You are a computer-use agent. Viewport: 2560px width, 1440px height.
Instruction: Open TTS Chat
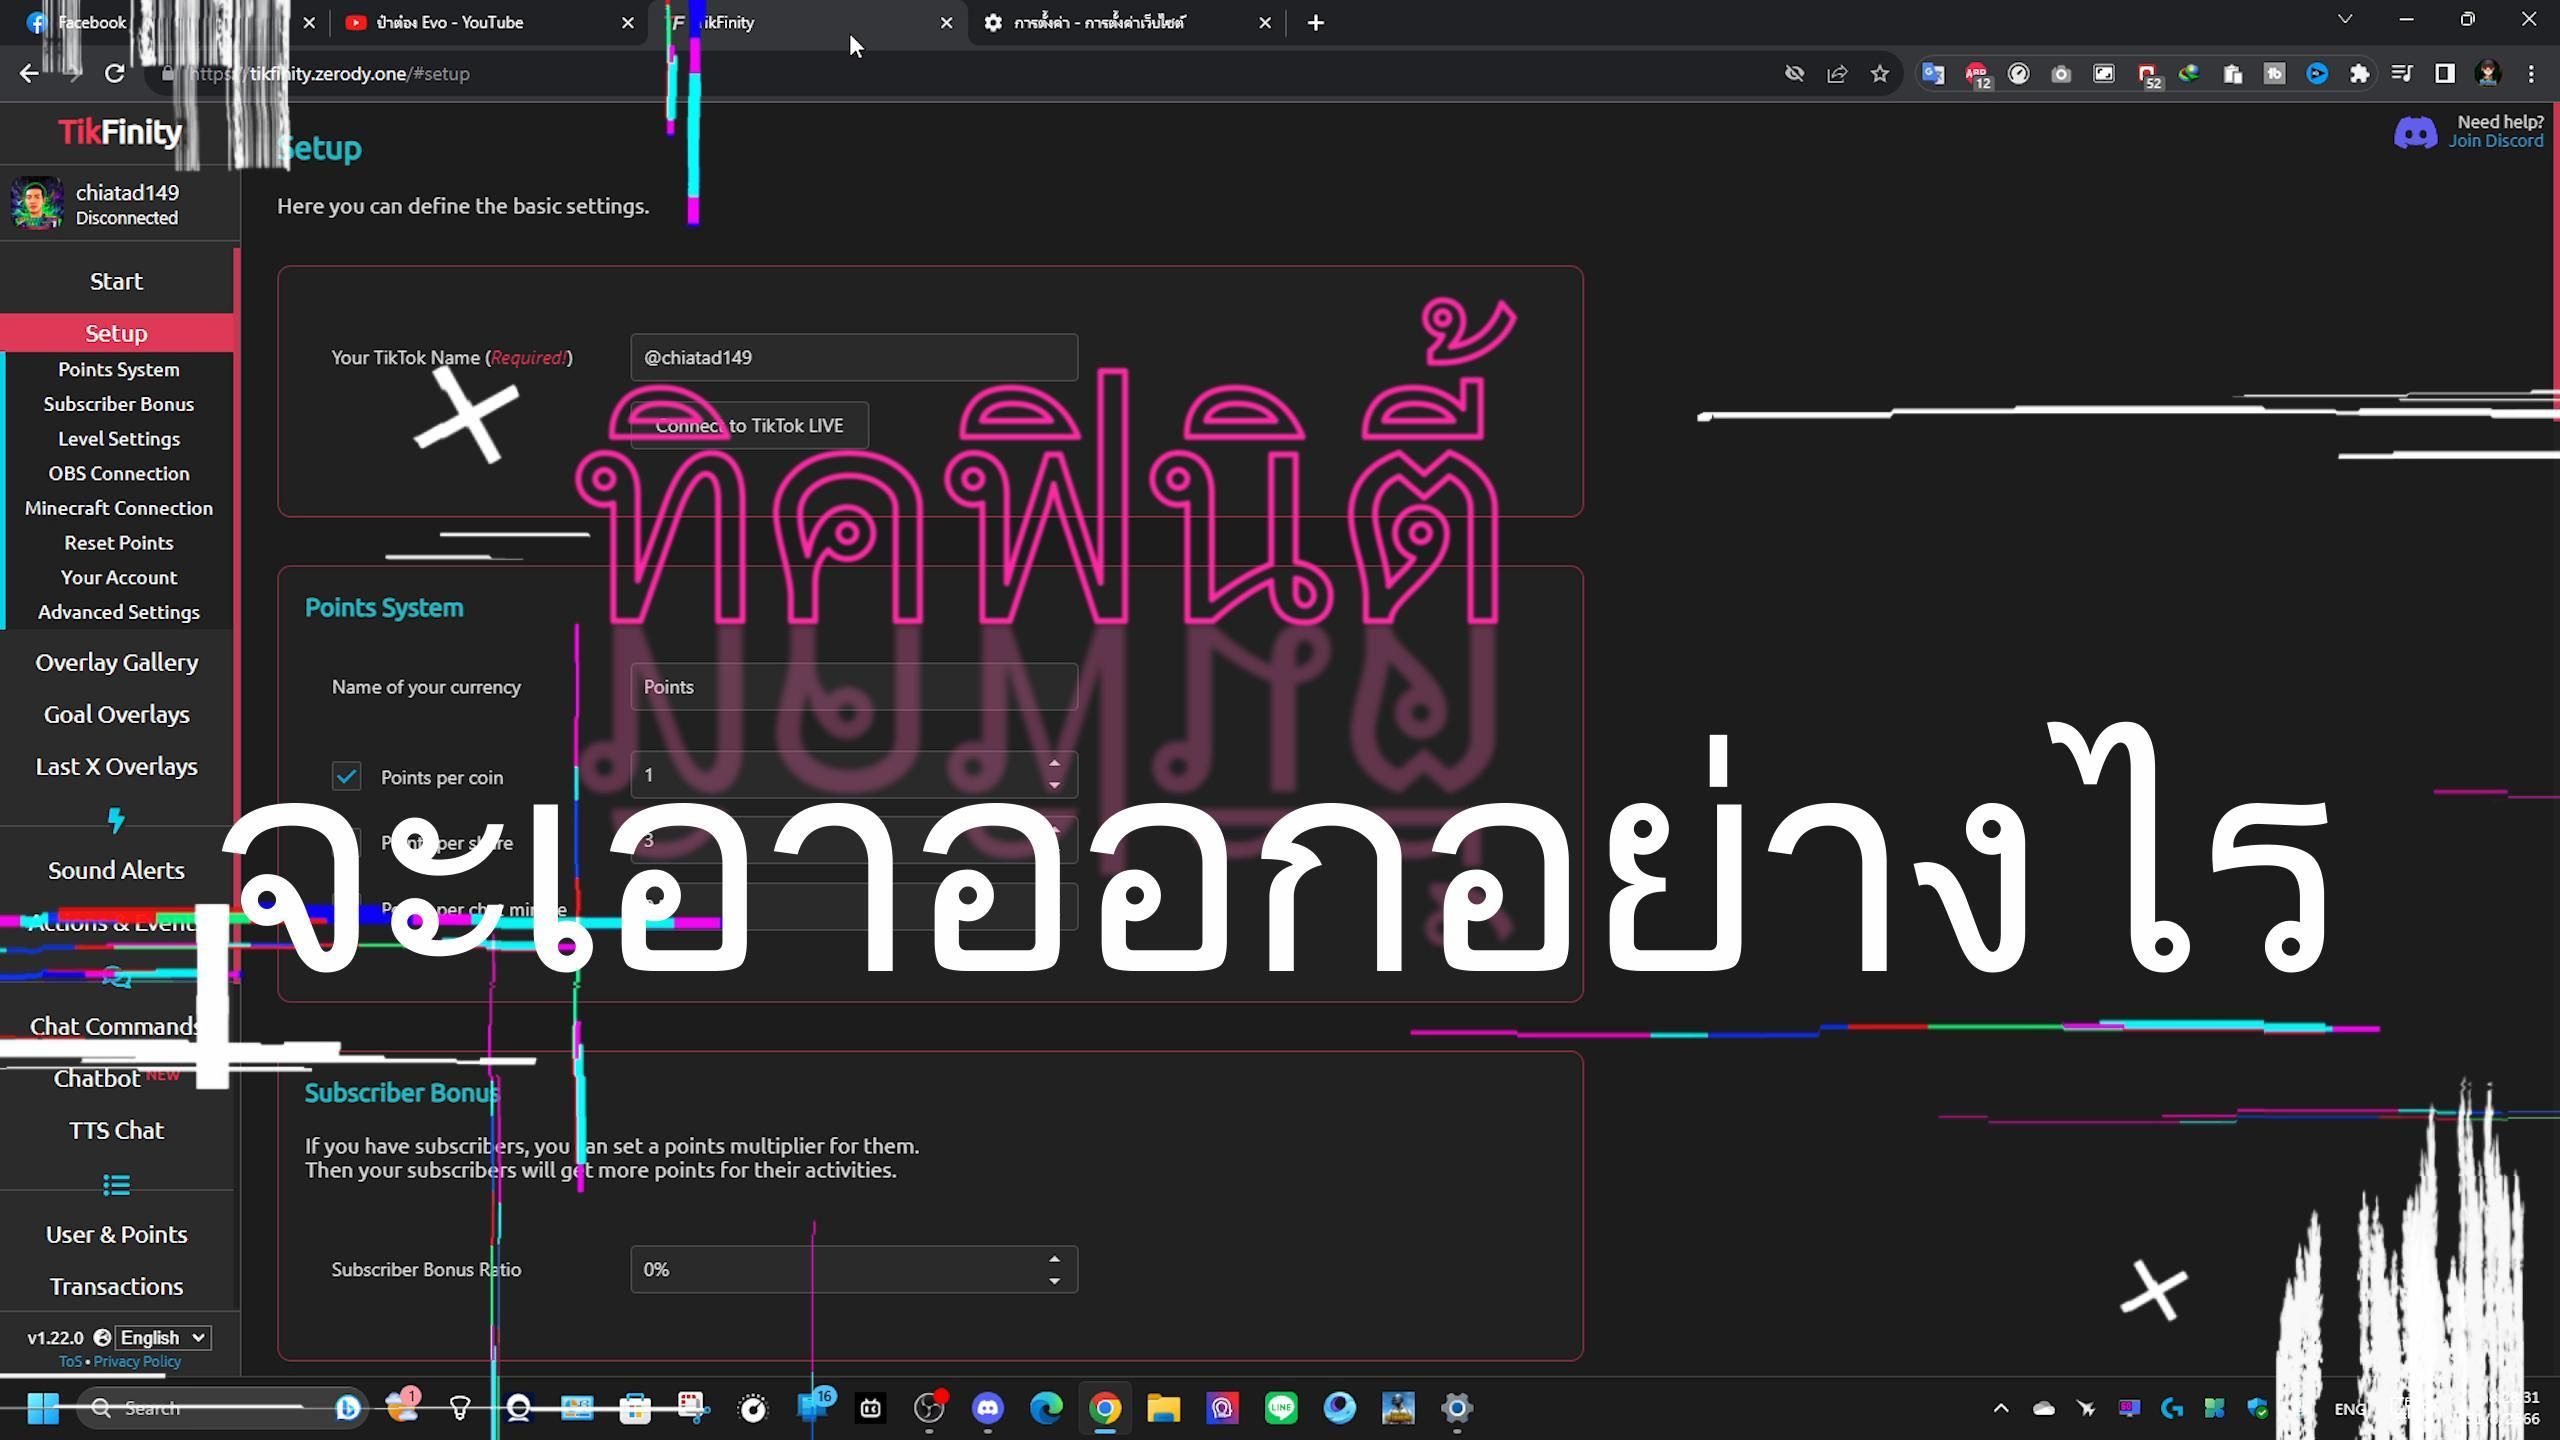[x=116, y=1130]
